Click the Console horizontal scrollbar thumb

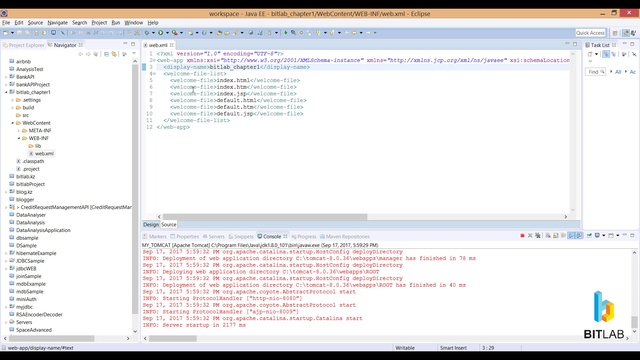click(x=173, y=338)
